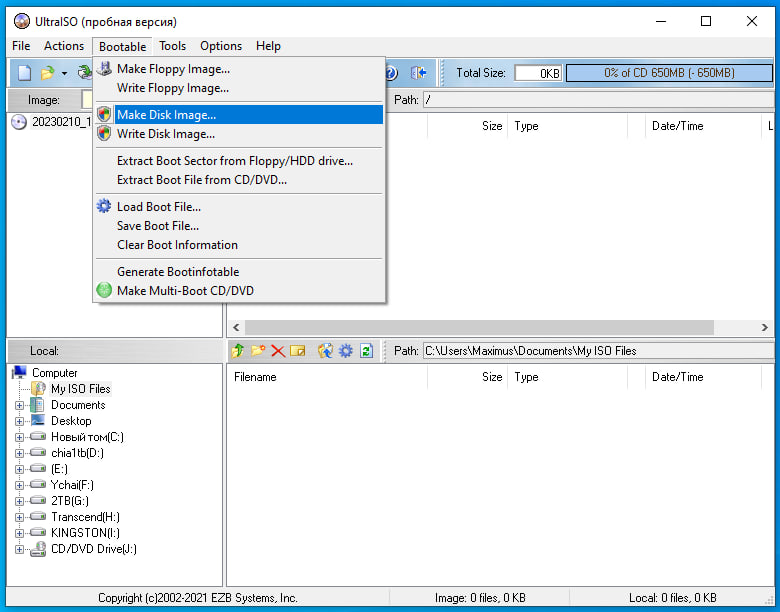Viewport: 780px width, 612px height.
Task: Choose Make Multi-Boot CD/DVD entry
Action: pos(239,291)
